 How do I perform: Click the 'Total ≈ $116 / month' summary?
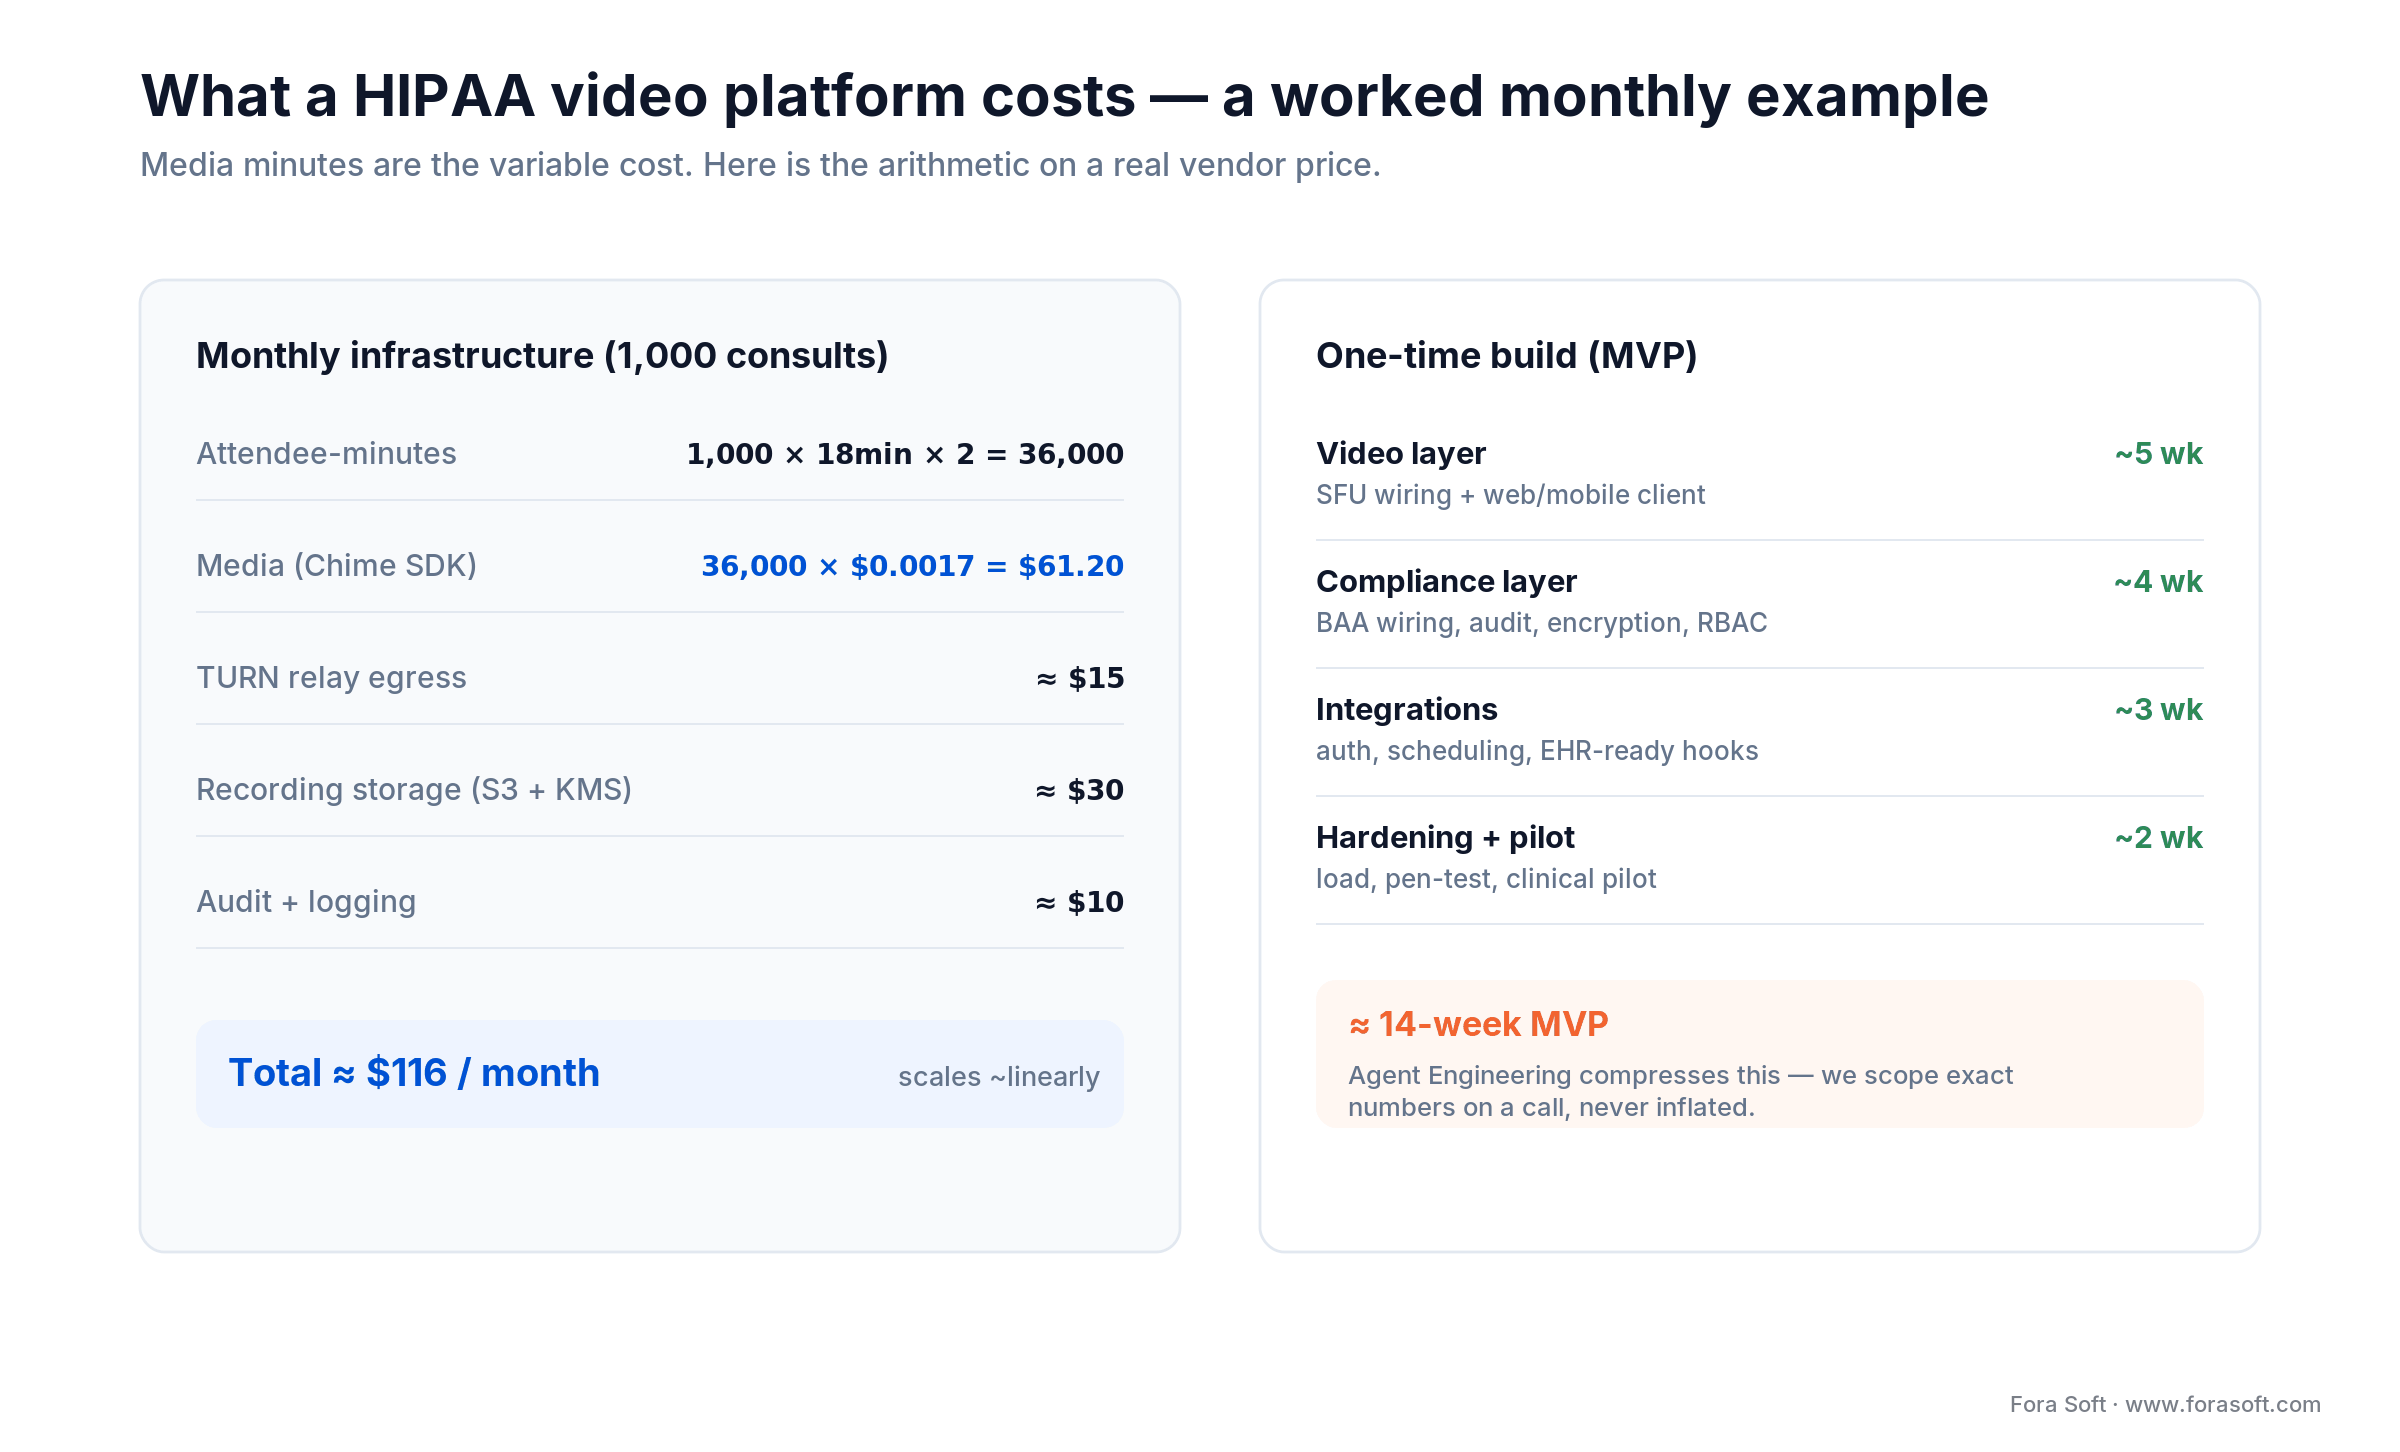tap(414, 1073)
